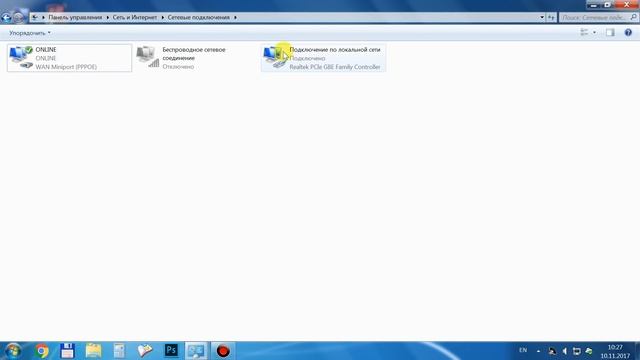Click Подключение по локальной сети label
This screenshot has width=640, height=360.
coord(335,49)
